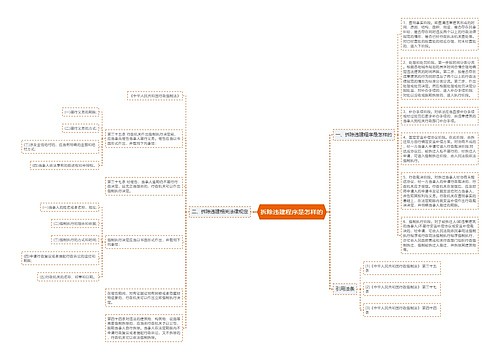Select the orange central topic 拆除违建程序是怎样的

292,212
